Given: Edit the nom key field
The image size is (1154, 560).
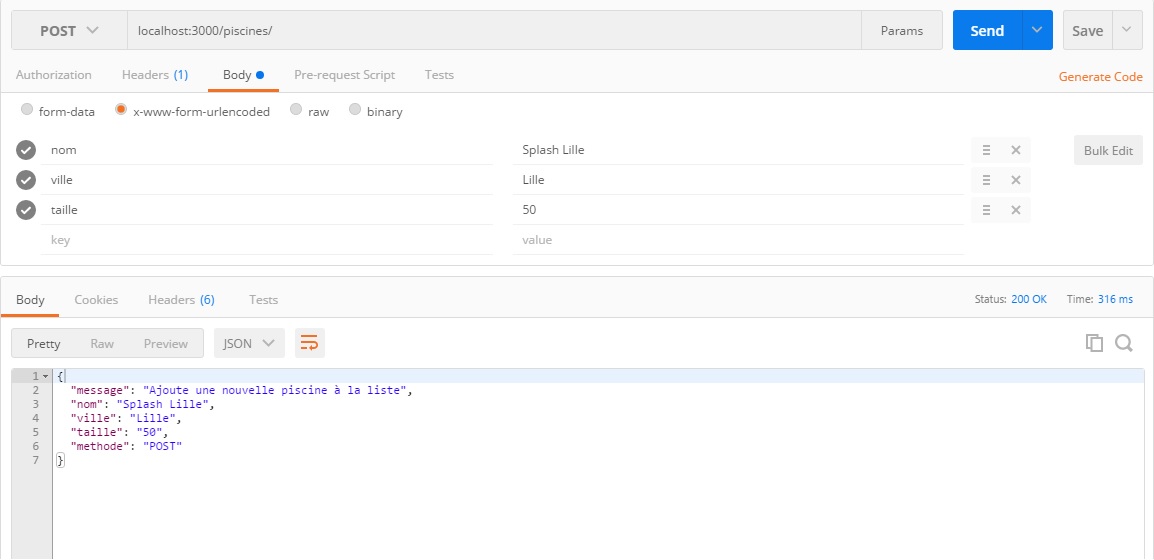Looking at the screenshot, I should click(266, 150).
